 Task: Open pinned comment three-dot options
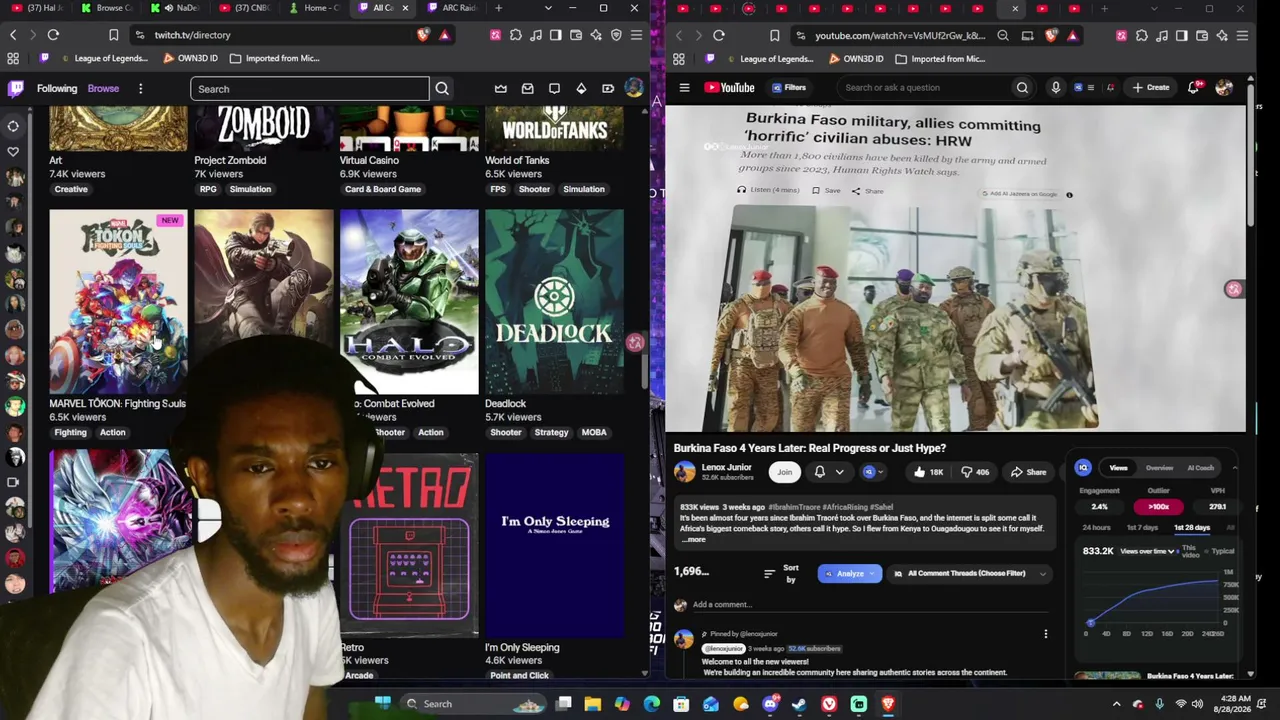tap(1045, 634)
